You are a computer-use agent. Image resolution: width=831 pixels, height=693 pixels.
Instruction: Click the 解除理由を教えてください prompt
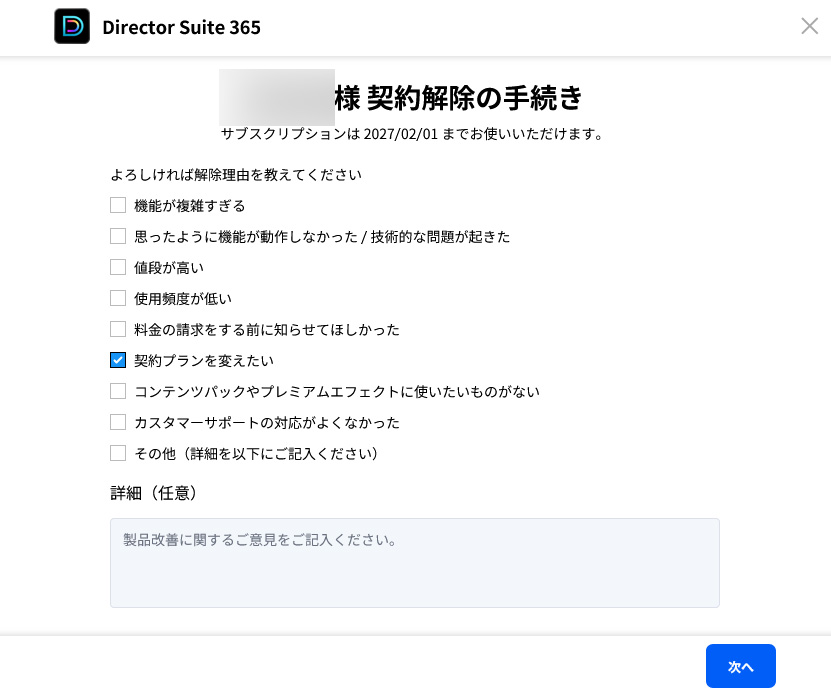click(x=236, y=174)
